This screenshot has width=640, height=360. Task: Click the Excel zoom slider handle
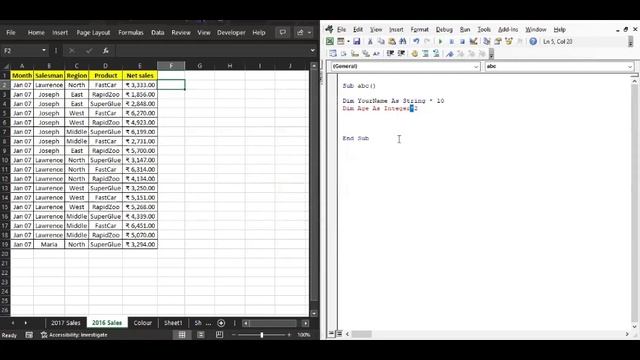tap(262, 335)
